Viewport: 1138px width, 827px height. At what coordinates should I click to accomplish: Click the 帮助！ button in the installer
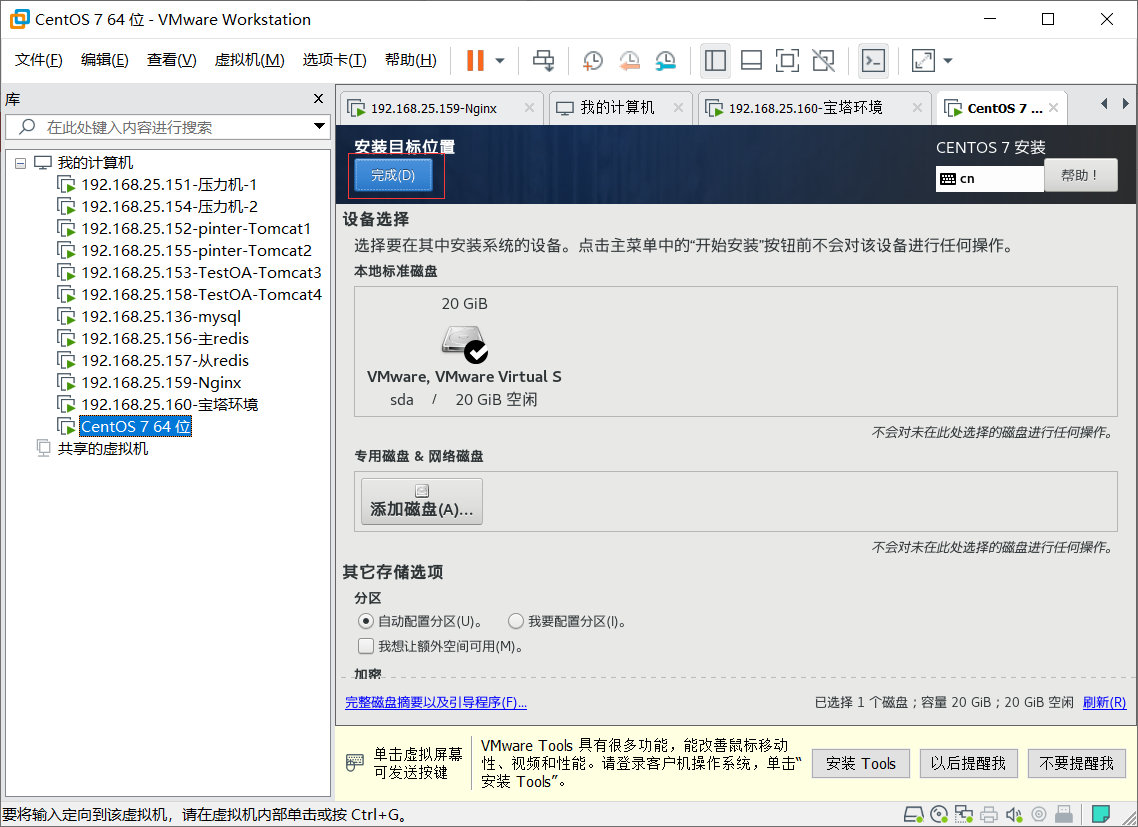[x=1080, y=175]
